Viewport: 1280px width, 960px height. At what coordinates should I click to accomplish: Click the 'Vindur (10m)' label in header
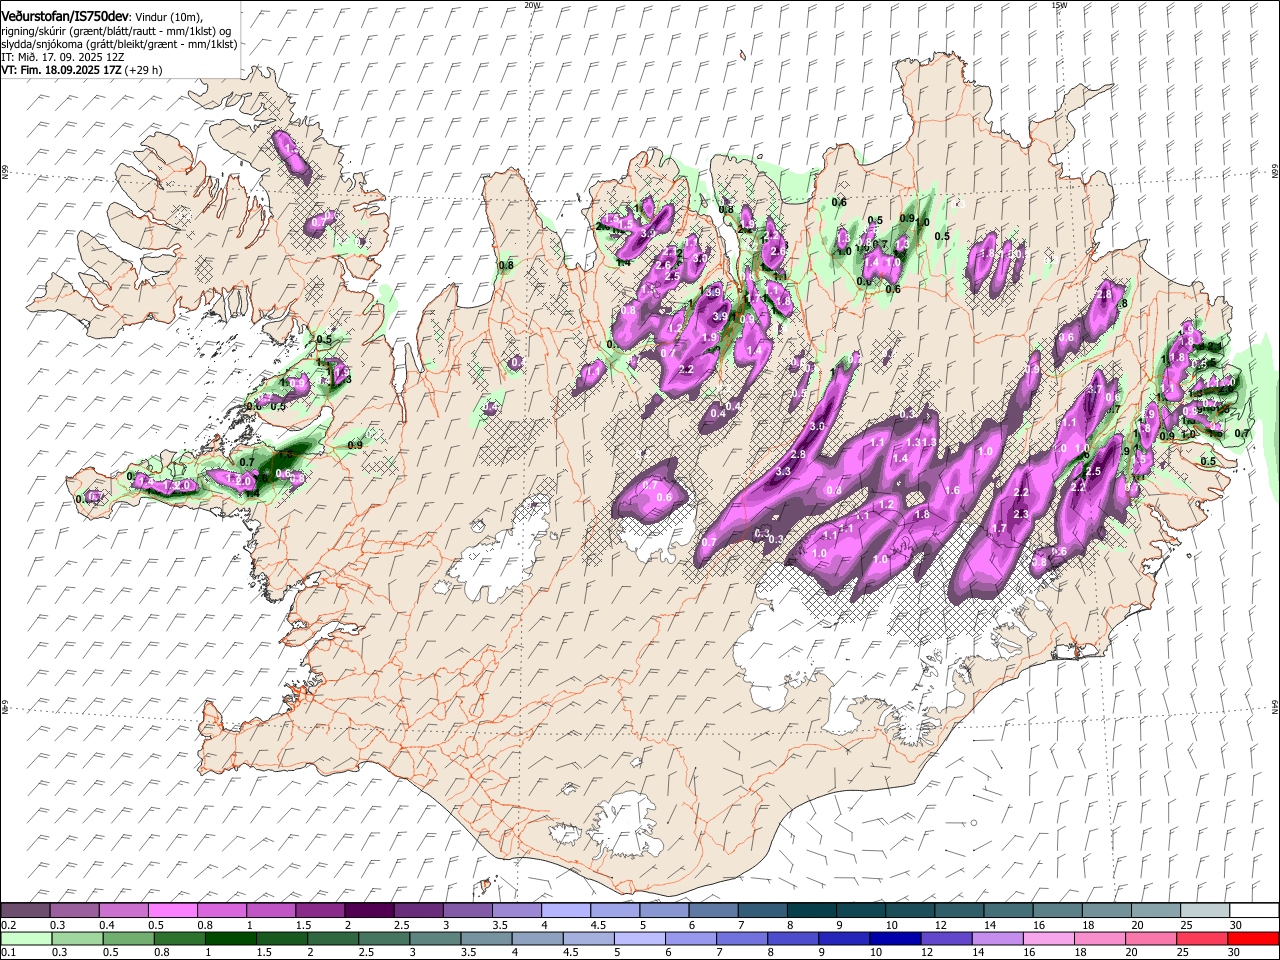tap(170, 17)
